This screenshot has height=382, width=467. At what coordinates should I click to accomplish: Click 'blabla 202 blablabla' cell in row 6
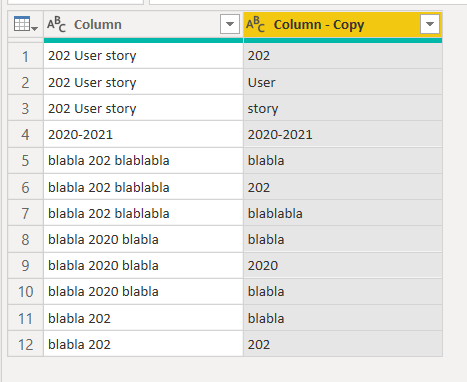tap(143, 187)
